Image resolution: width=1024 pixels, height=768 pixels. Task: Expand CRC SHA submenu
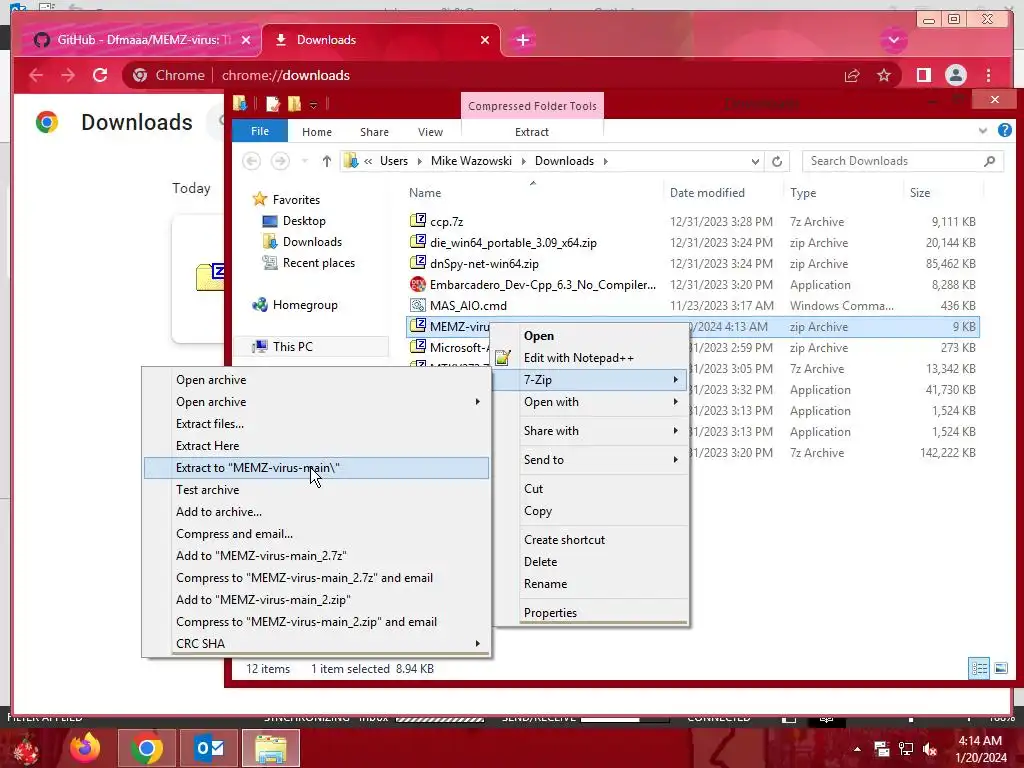(316, 644)
